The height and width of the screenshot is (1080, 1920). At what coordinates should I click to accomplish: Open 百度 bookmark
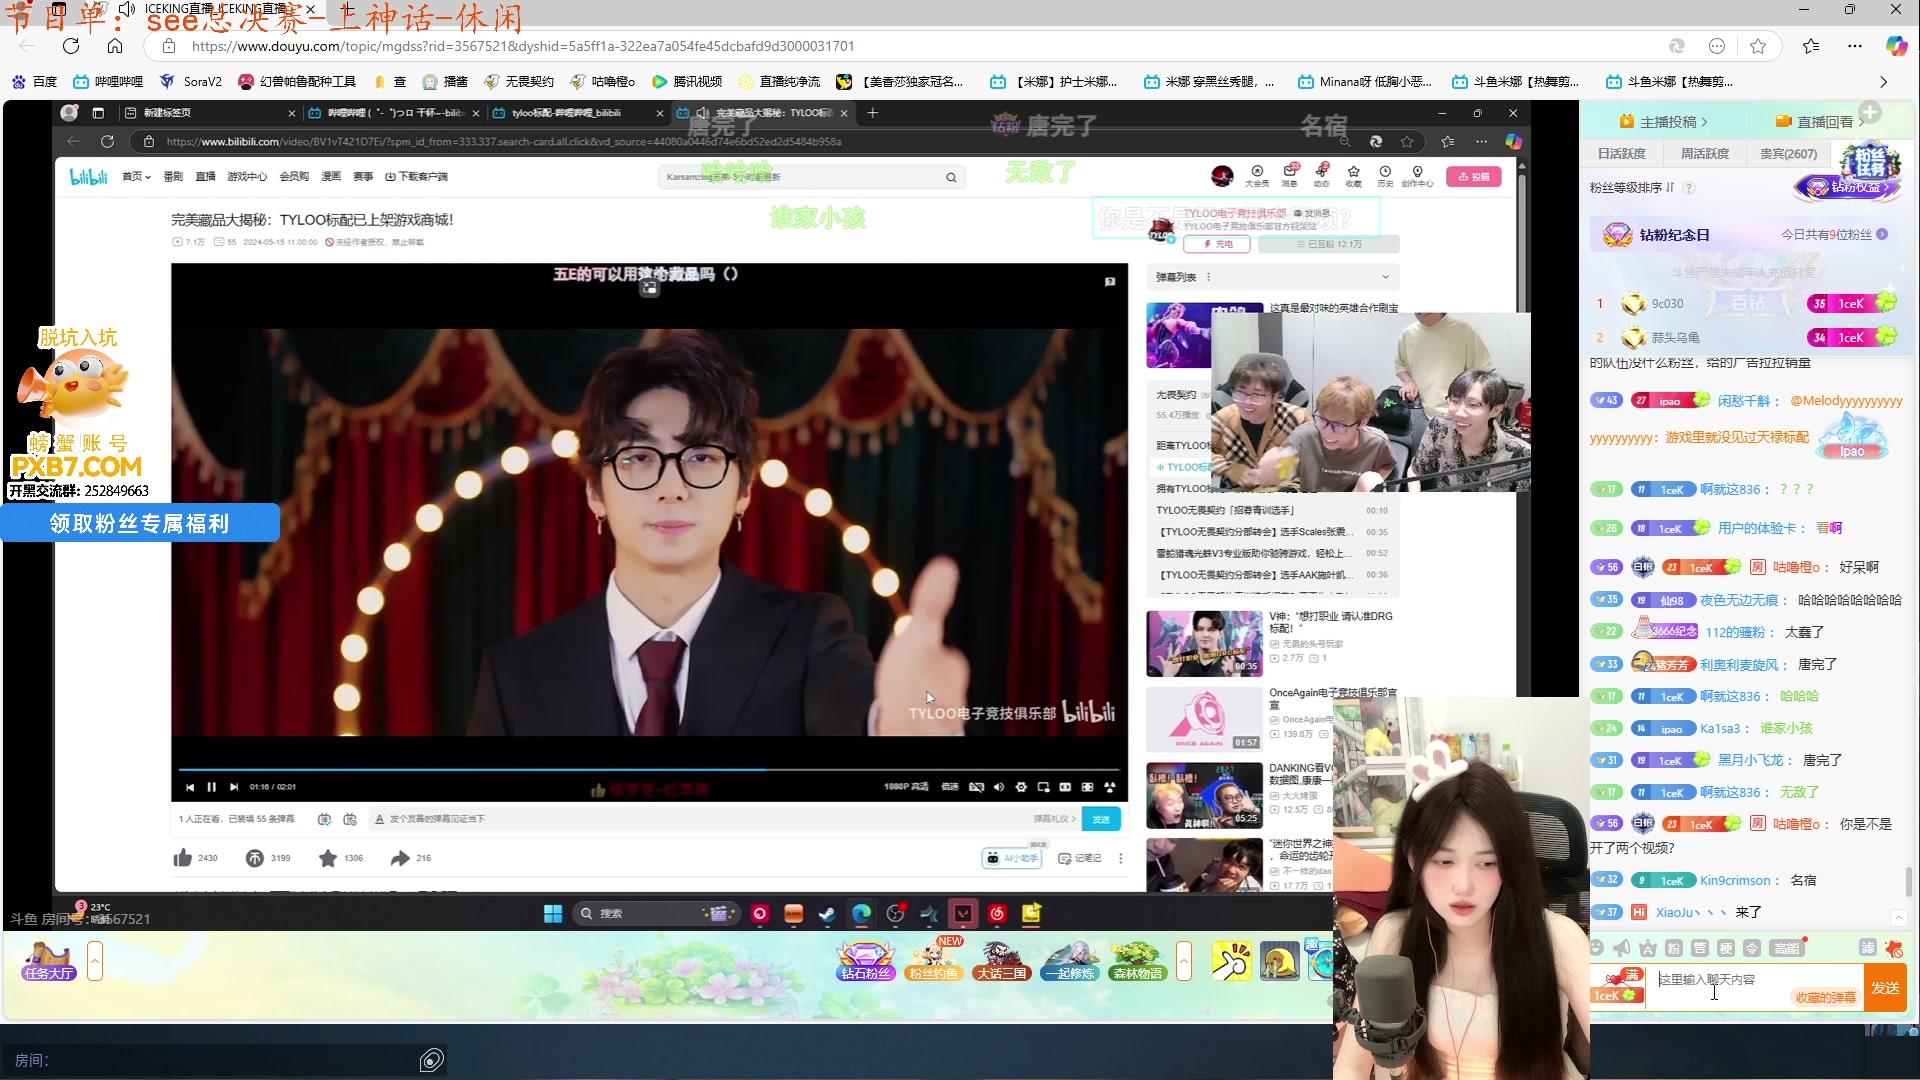35,82
